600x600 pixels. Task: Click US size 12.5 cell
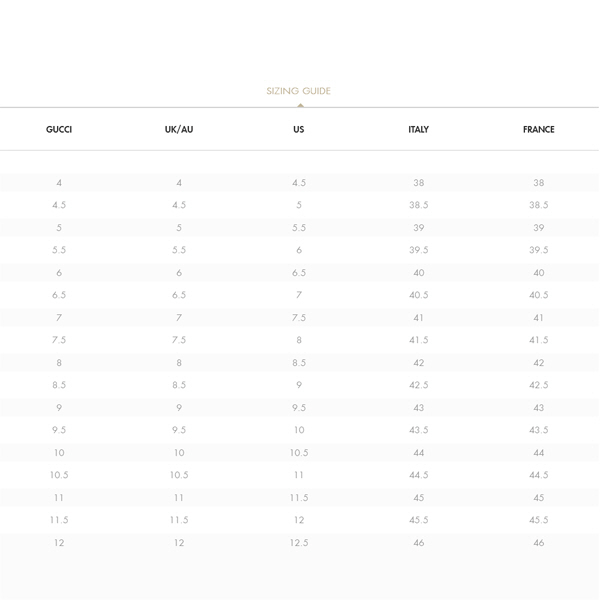click(x=299, y=543)
